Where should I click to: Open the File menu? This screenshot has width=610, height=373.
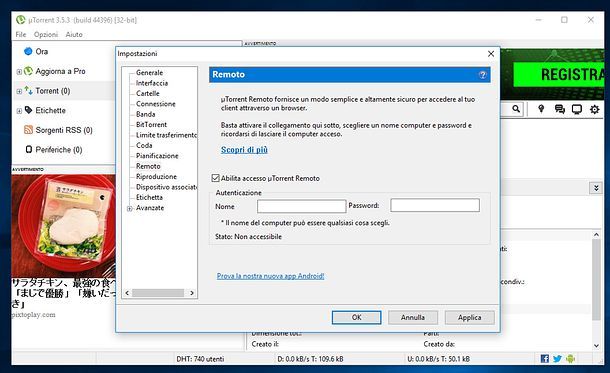point(21,35)
